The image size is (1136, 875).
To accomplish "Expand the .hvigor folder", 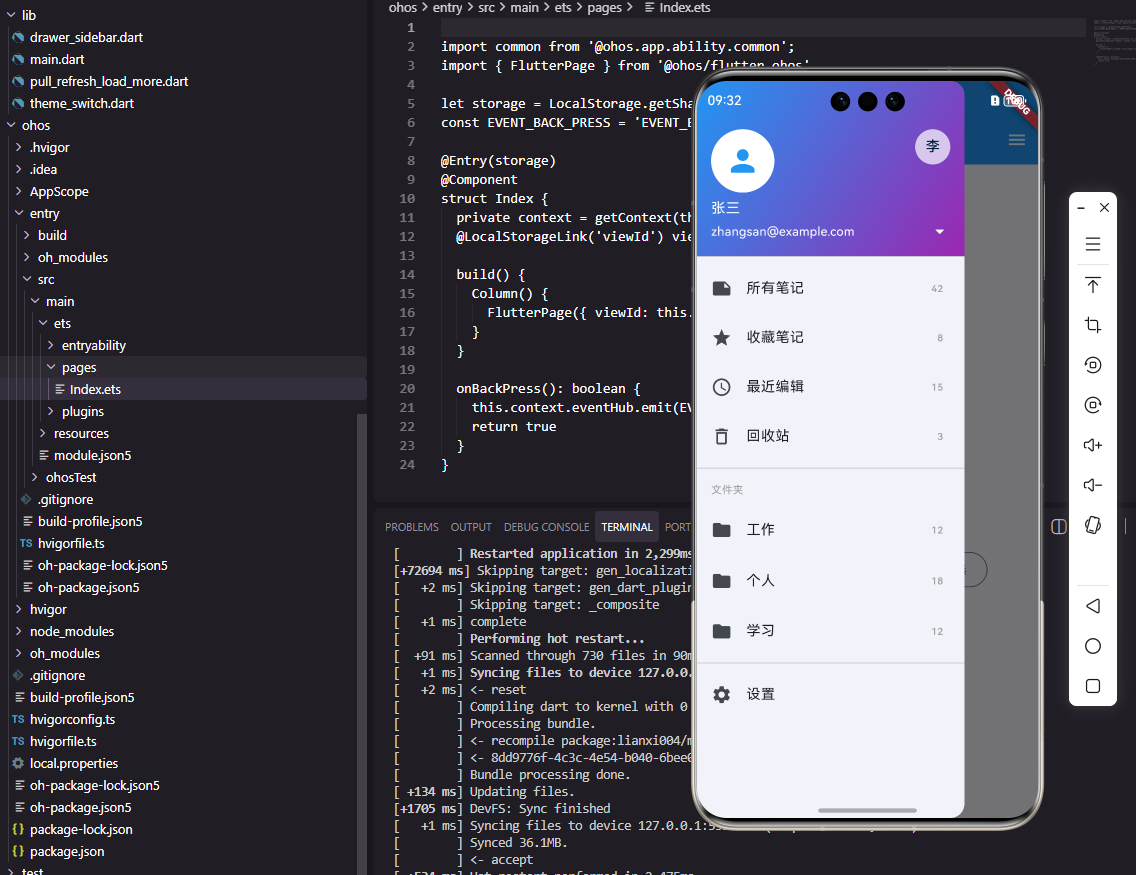I will [19, 147].
